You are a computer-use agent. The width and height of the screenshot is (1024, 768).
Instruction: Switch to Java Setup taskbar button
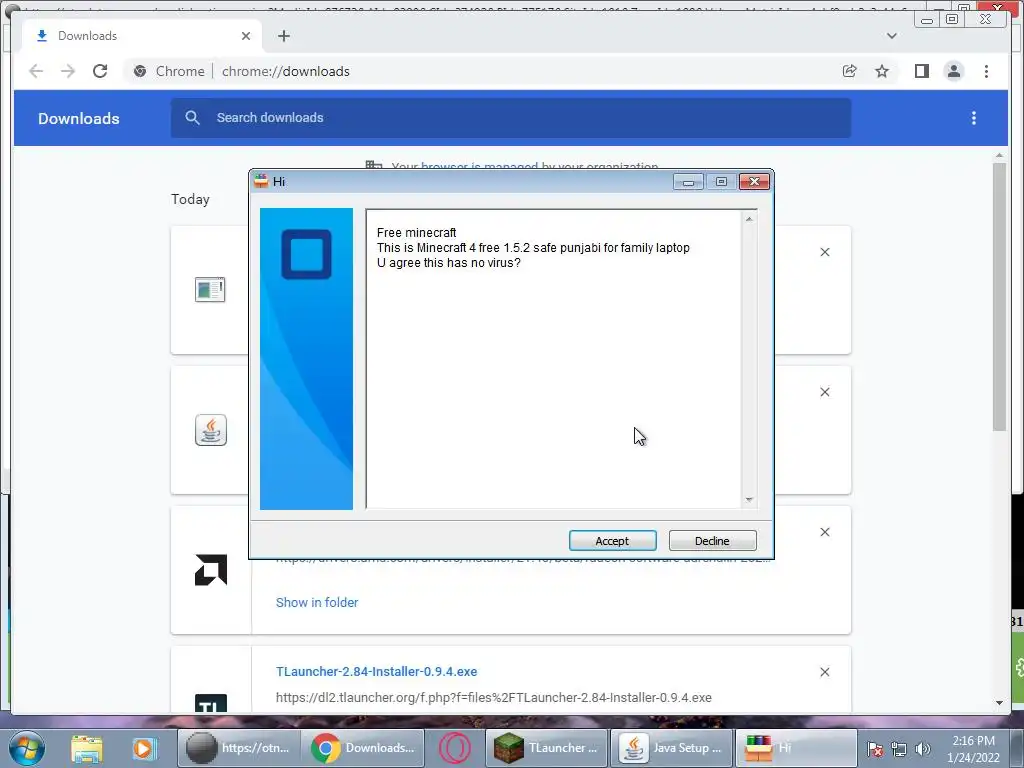point(671,748)
